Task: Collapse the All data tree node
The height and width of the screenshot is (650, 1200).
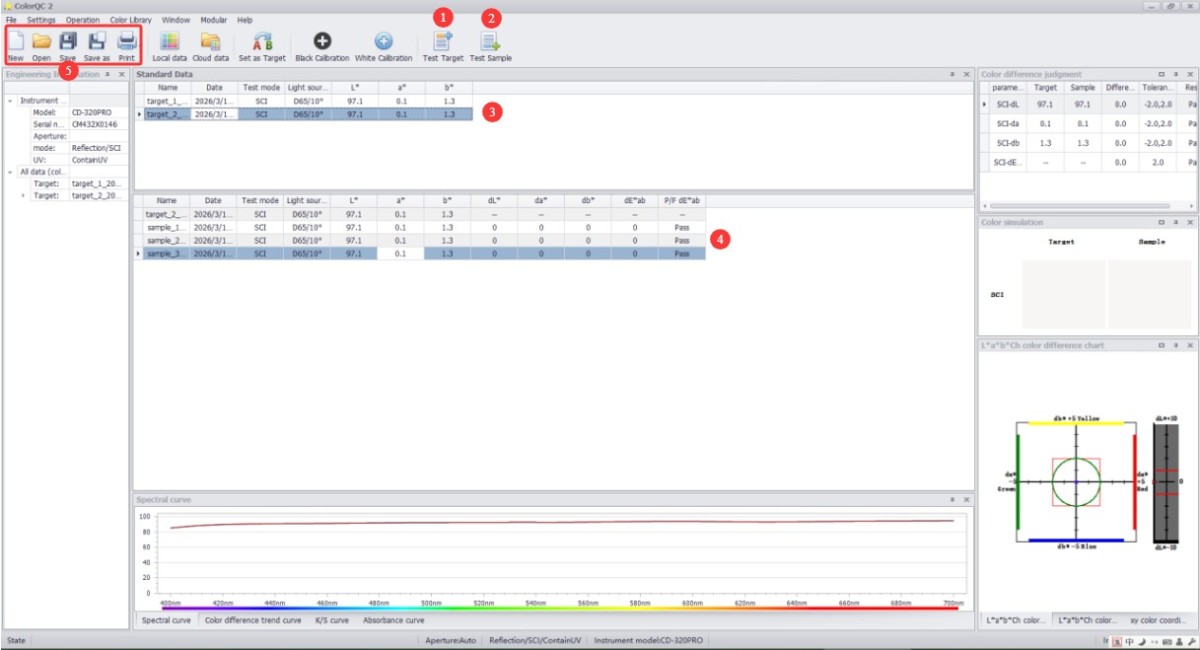Action: 10,171
